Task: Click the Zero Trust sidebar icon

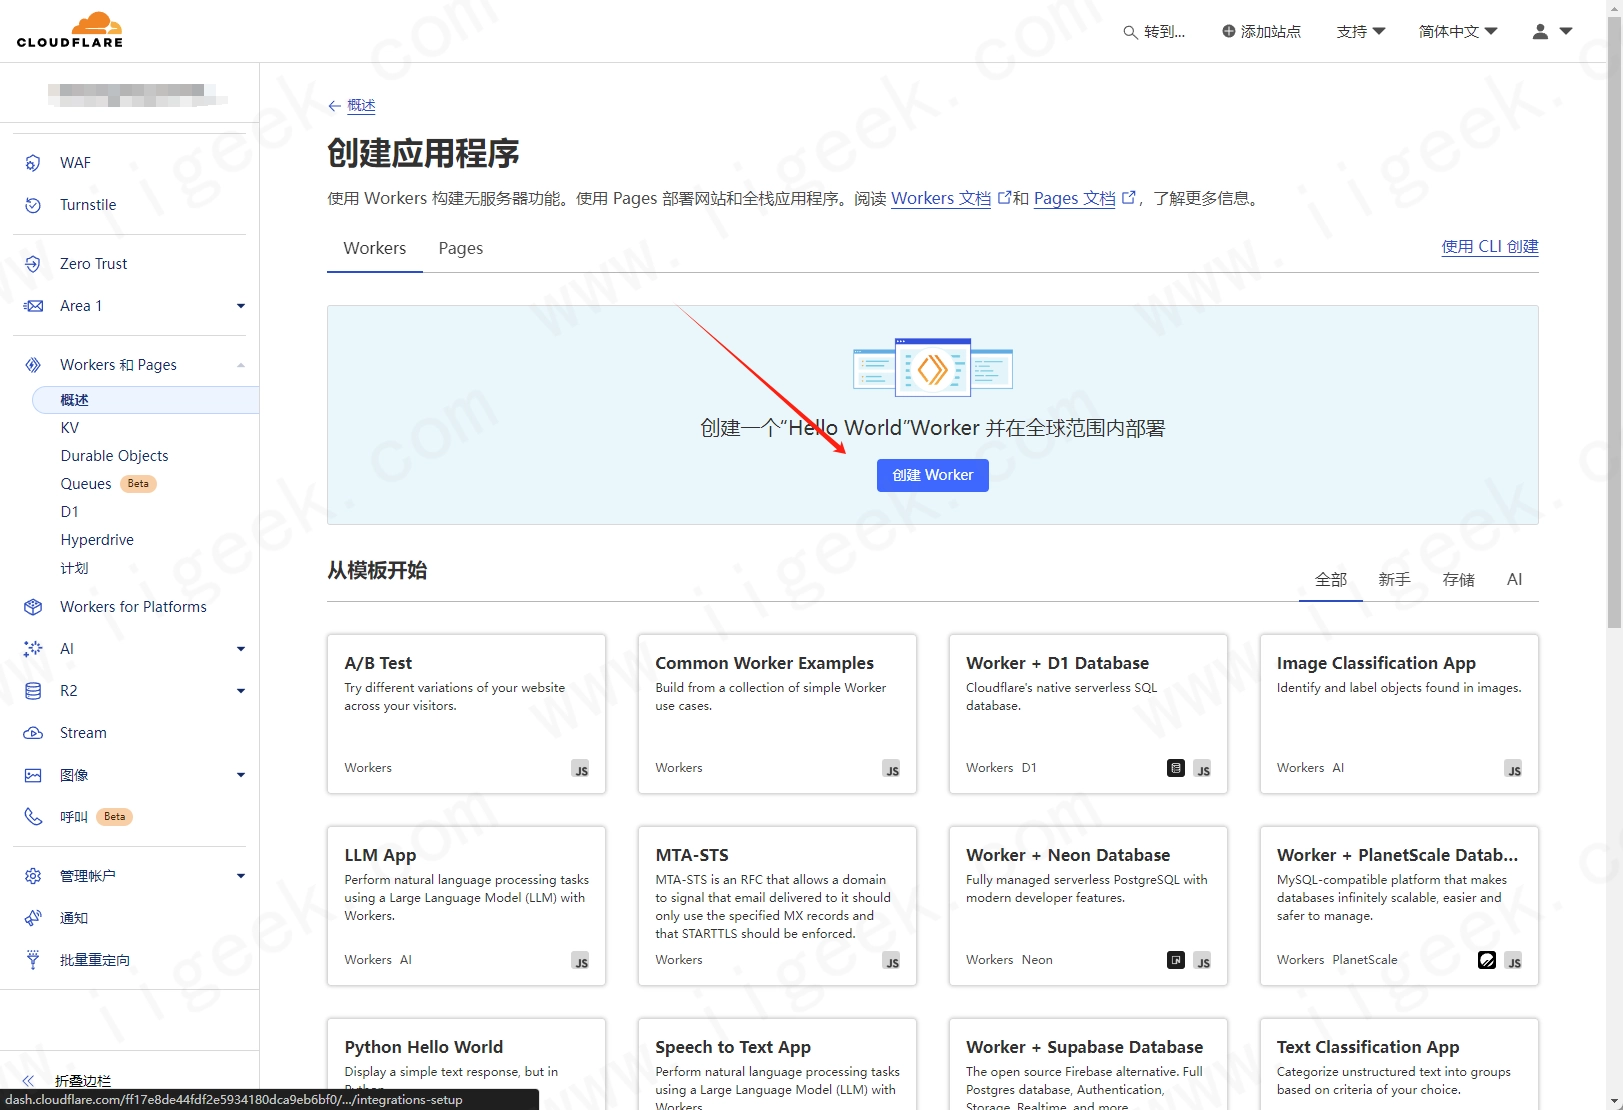Action: pos(33,264)
